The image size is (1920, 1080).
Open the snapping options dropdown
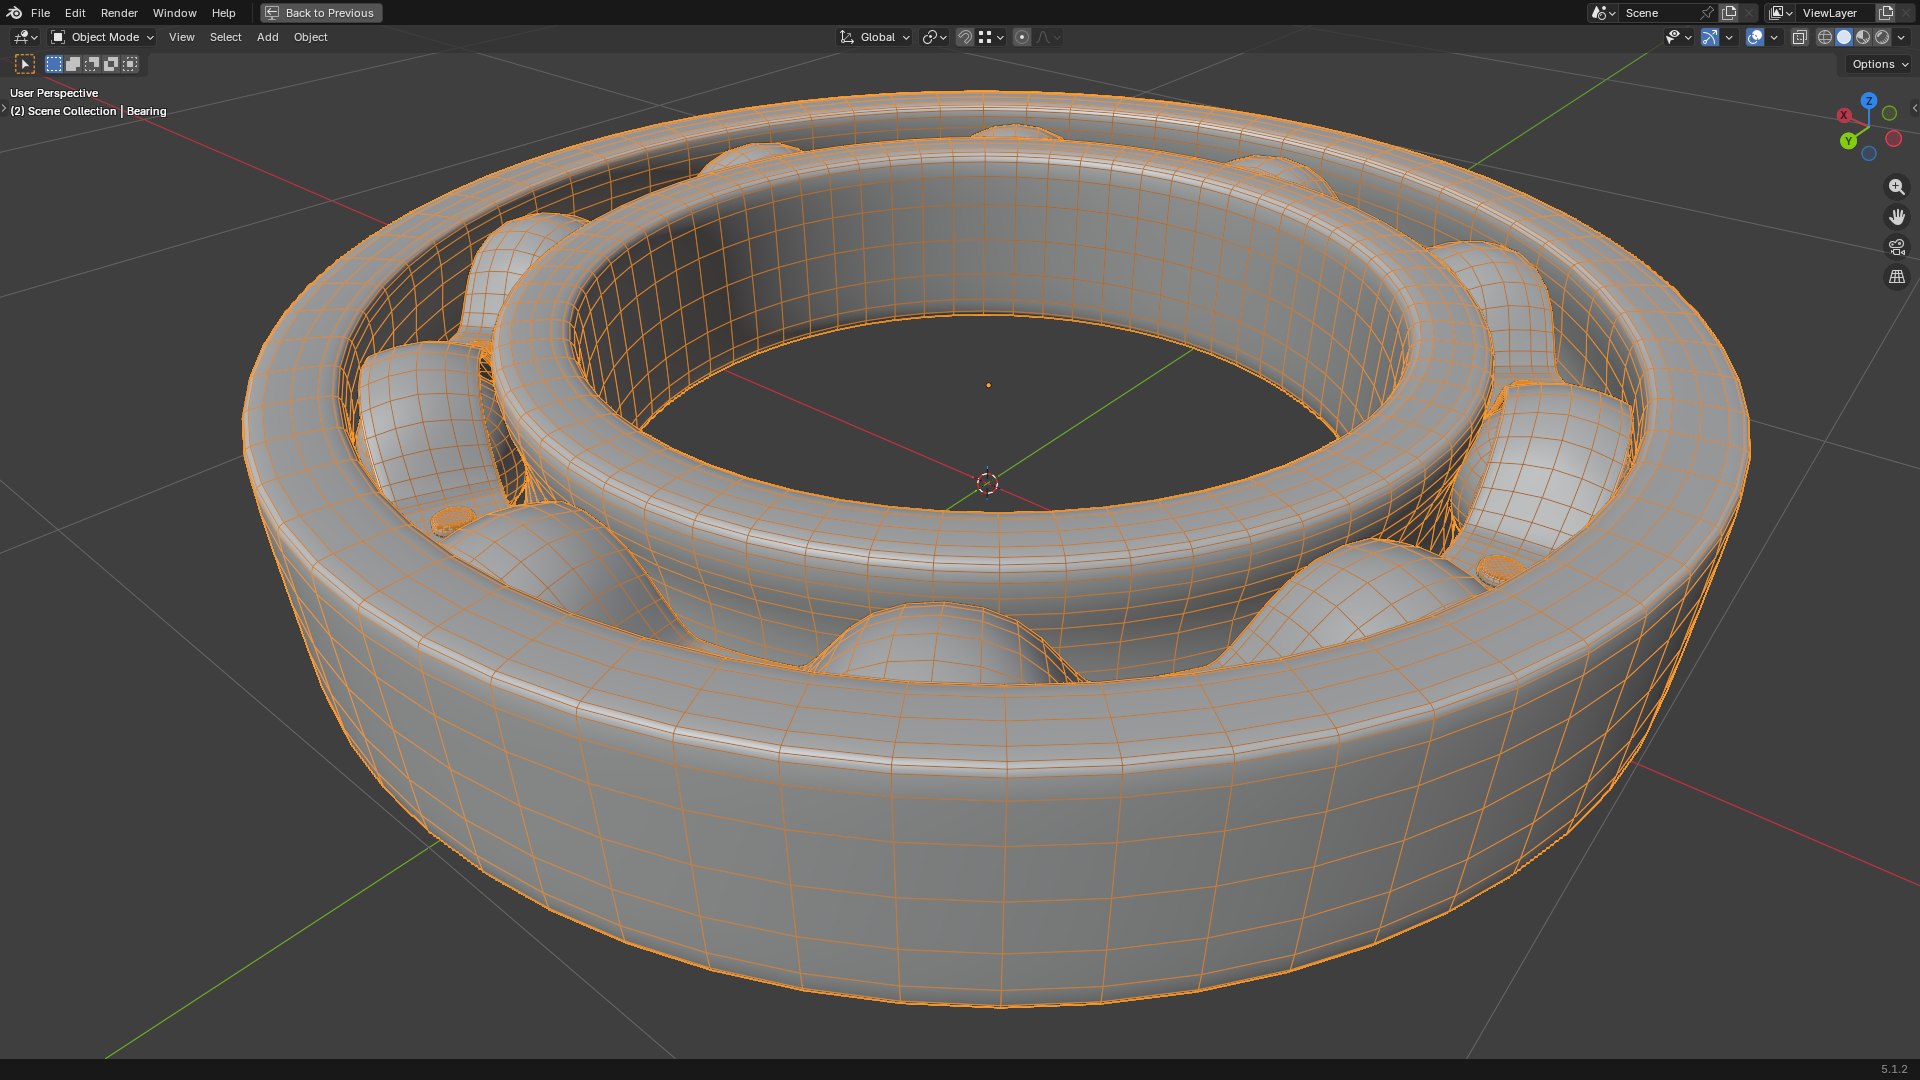[990, 37]
